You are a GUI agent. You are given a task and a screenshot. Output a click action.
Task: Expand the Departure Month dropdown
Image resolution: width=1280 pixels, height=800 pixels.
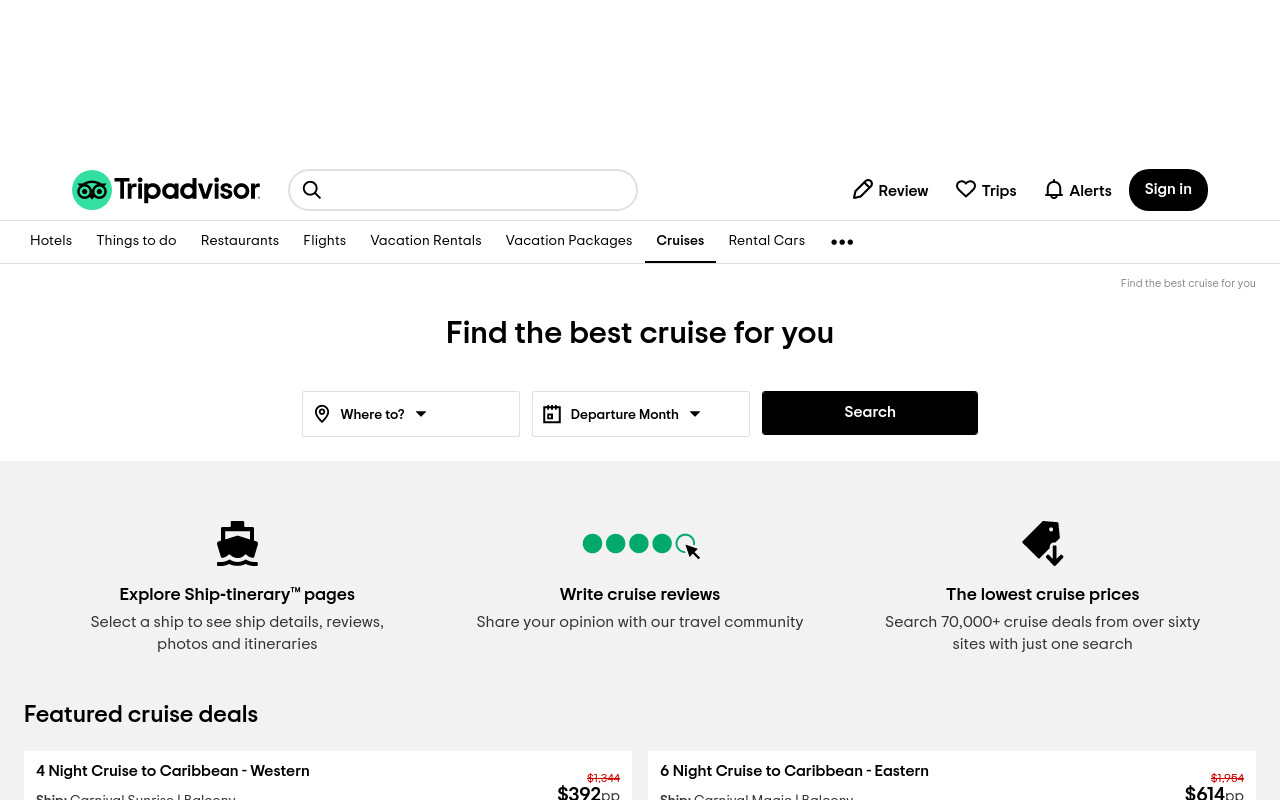click(641, 414)
